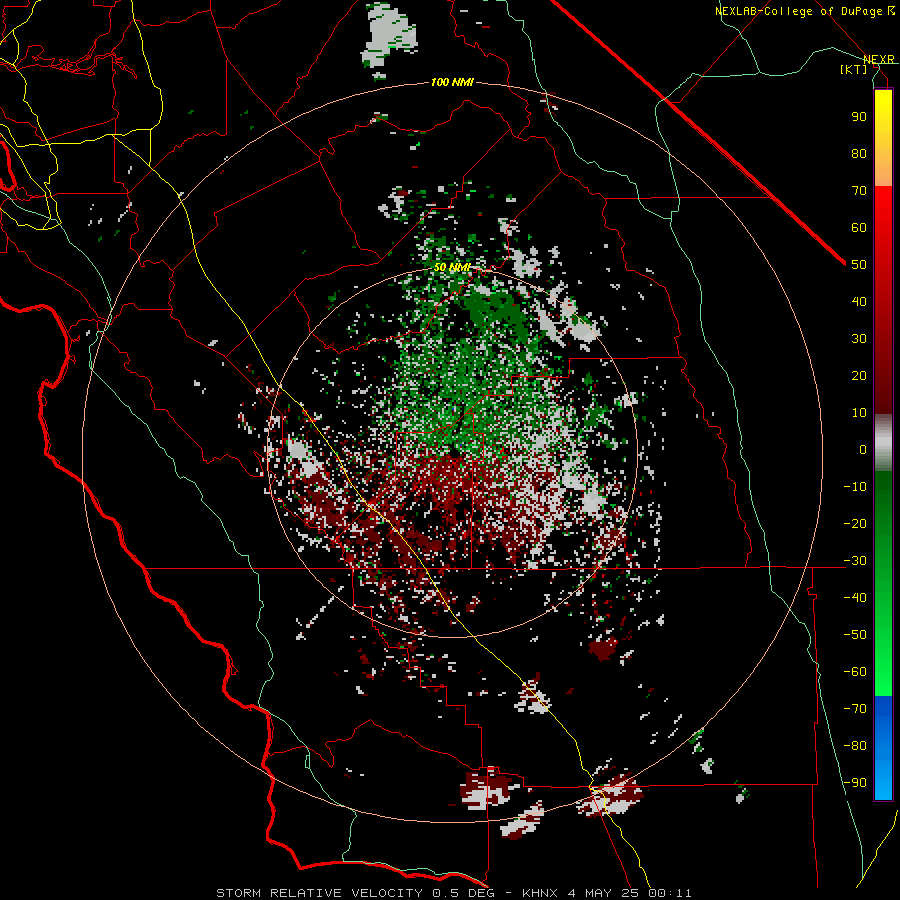
Task: Select the "80" value on the velocity scale
Action: [859, 153]
